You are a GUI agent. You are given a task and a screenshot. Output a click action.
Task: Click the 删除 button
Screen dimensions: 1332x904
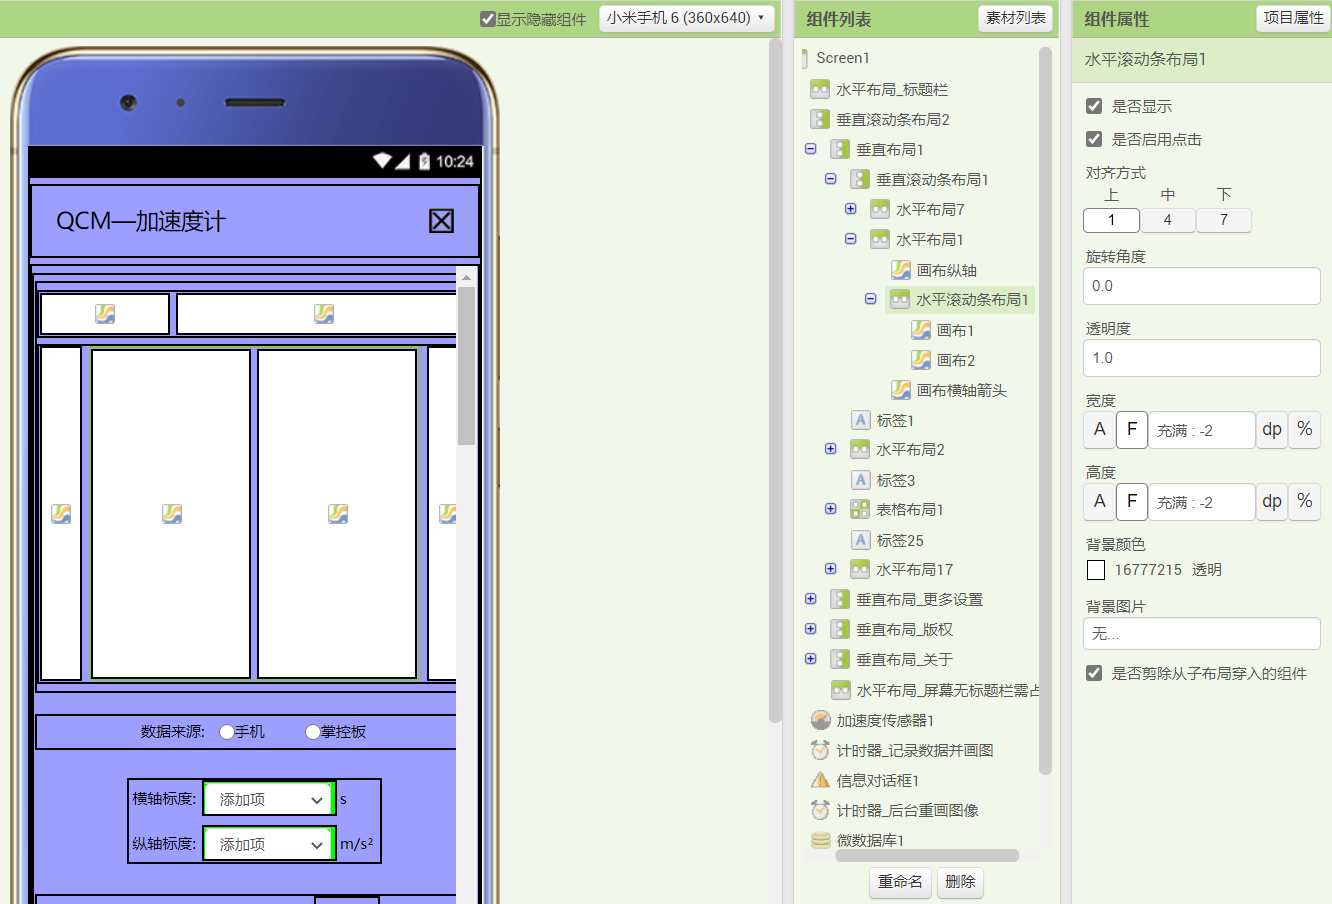[x=960, y=881]
